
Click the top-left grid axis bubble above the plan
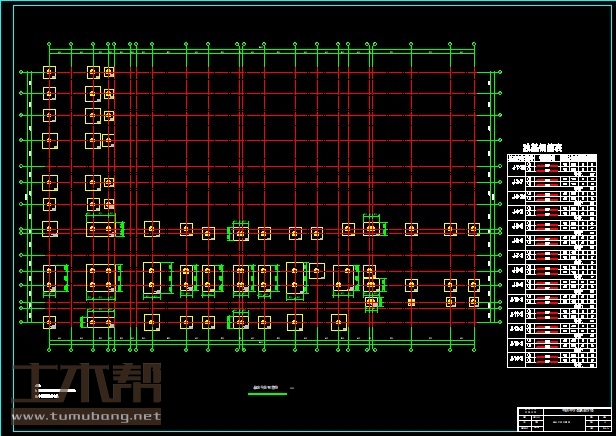point(49,43)
